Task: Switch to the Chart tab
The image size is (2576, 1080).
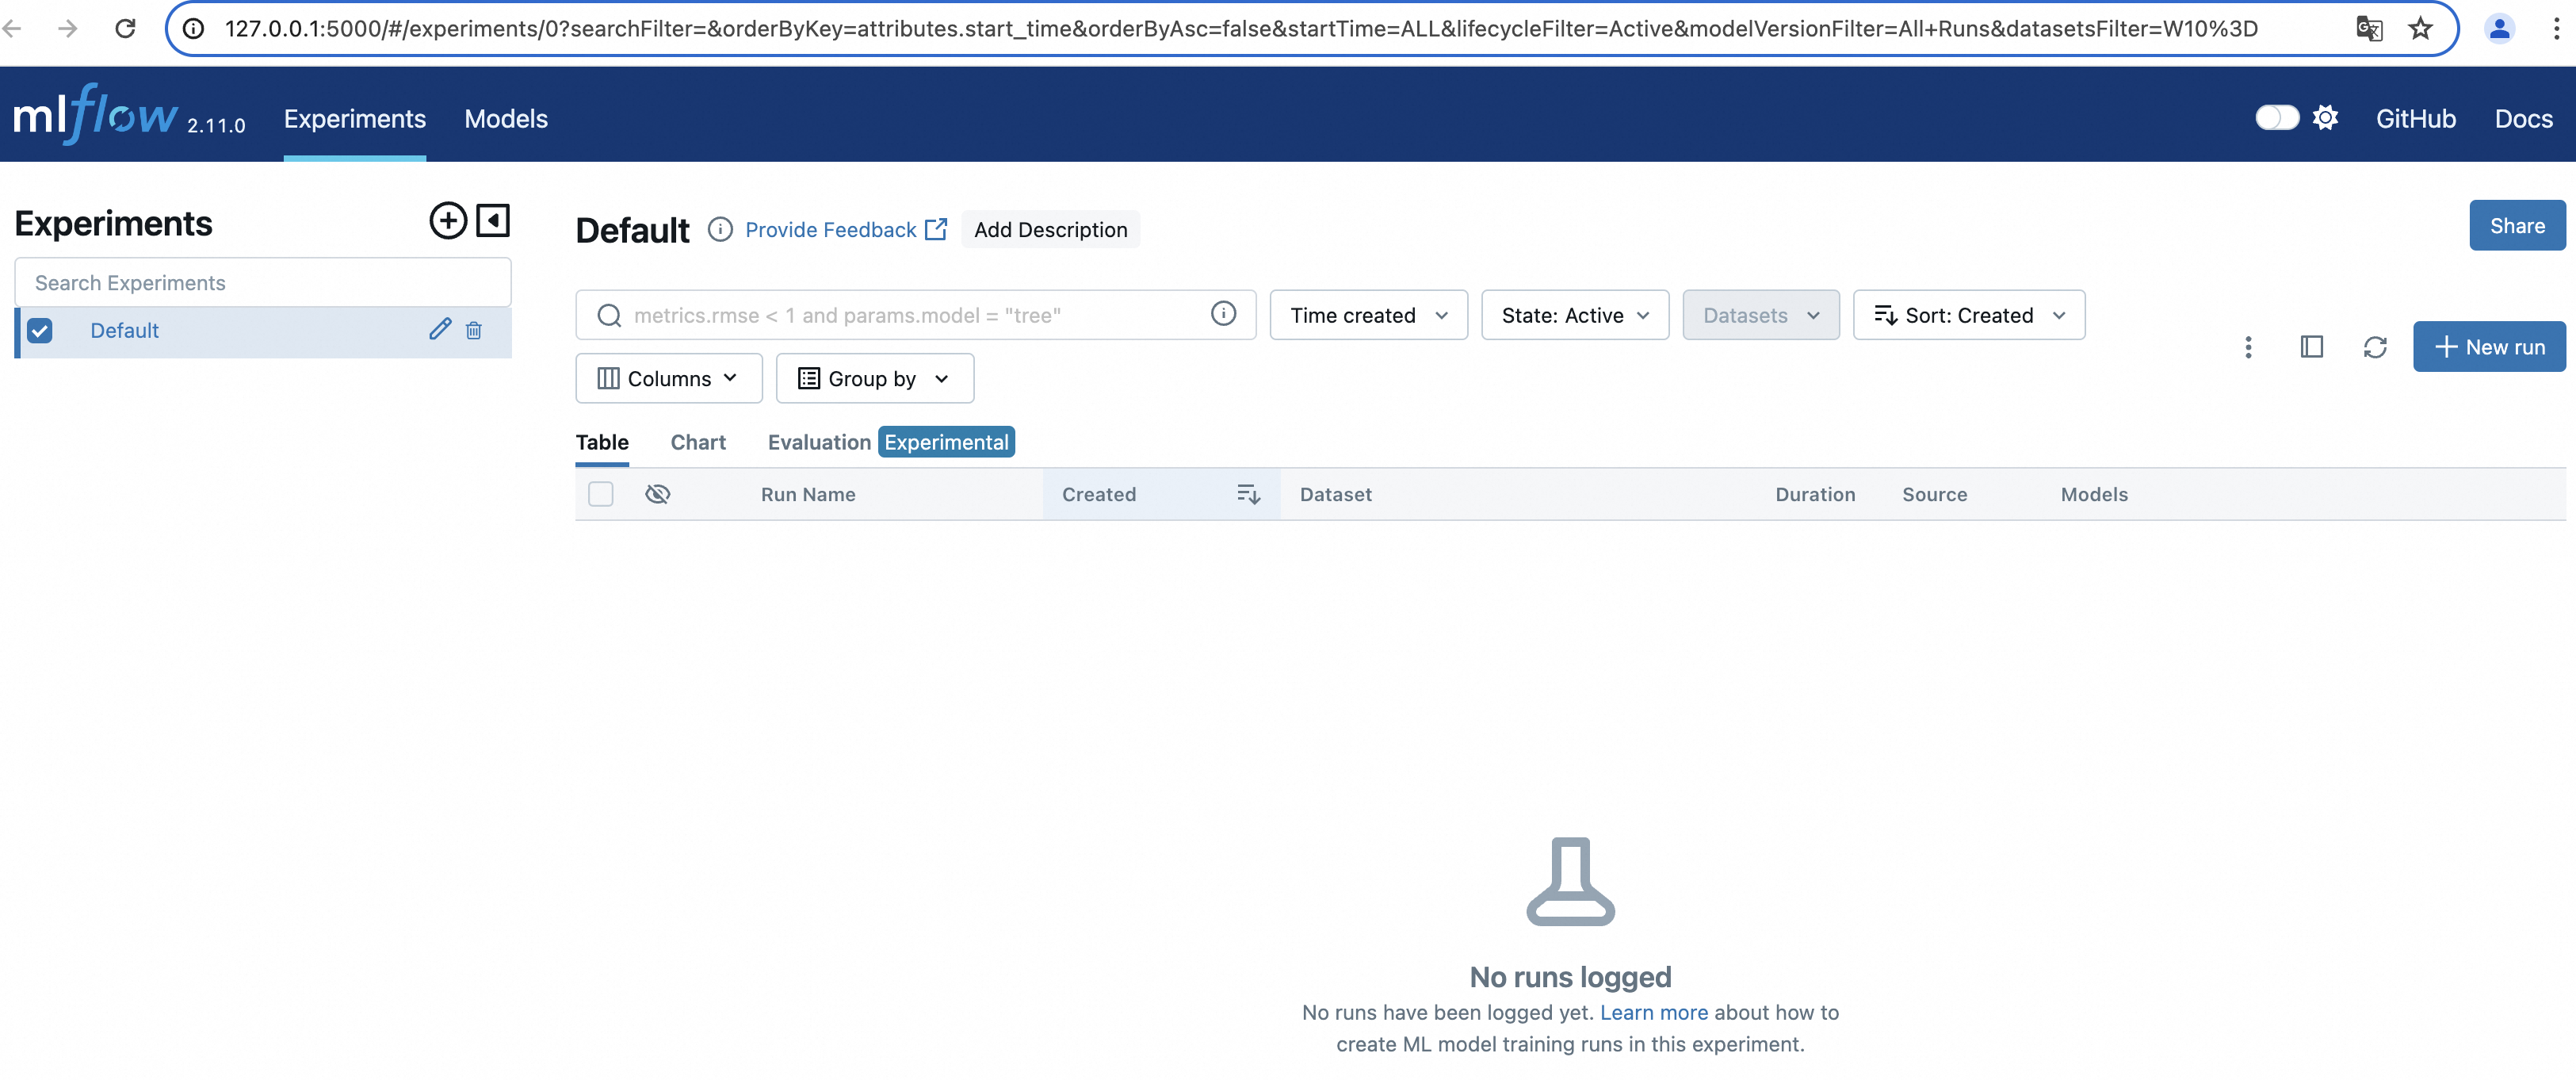Action: coord(697,442)
